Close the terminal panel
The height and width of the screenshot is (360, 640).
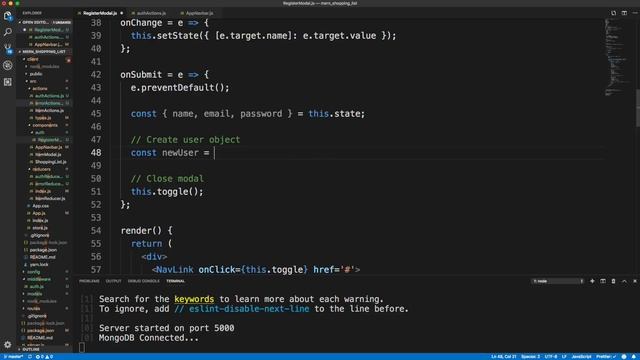[635, 281]
